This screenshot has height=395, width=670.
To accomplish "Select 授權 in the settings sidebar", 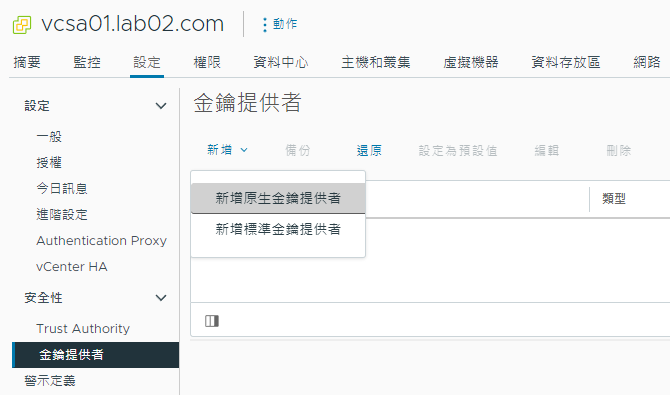I will (49, 162).
